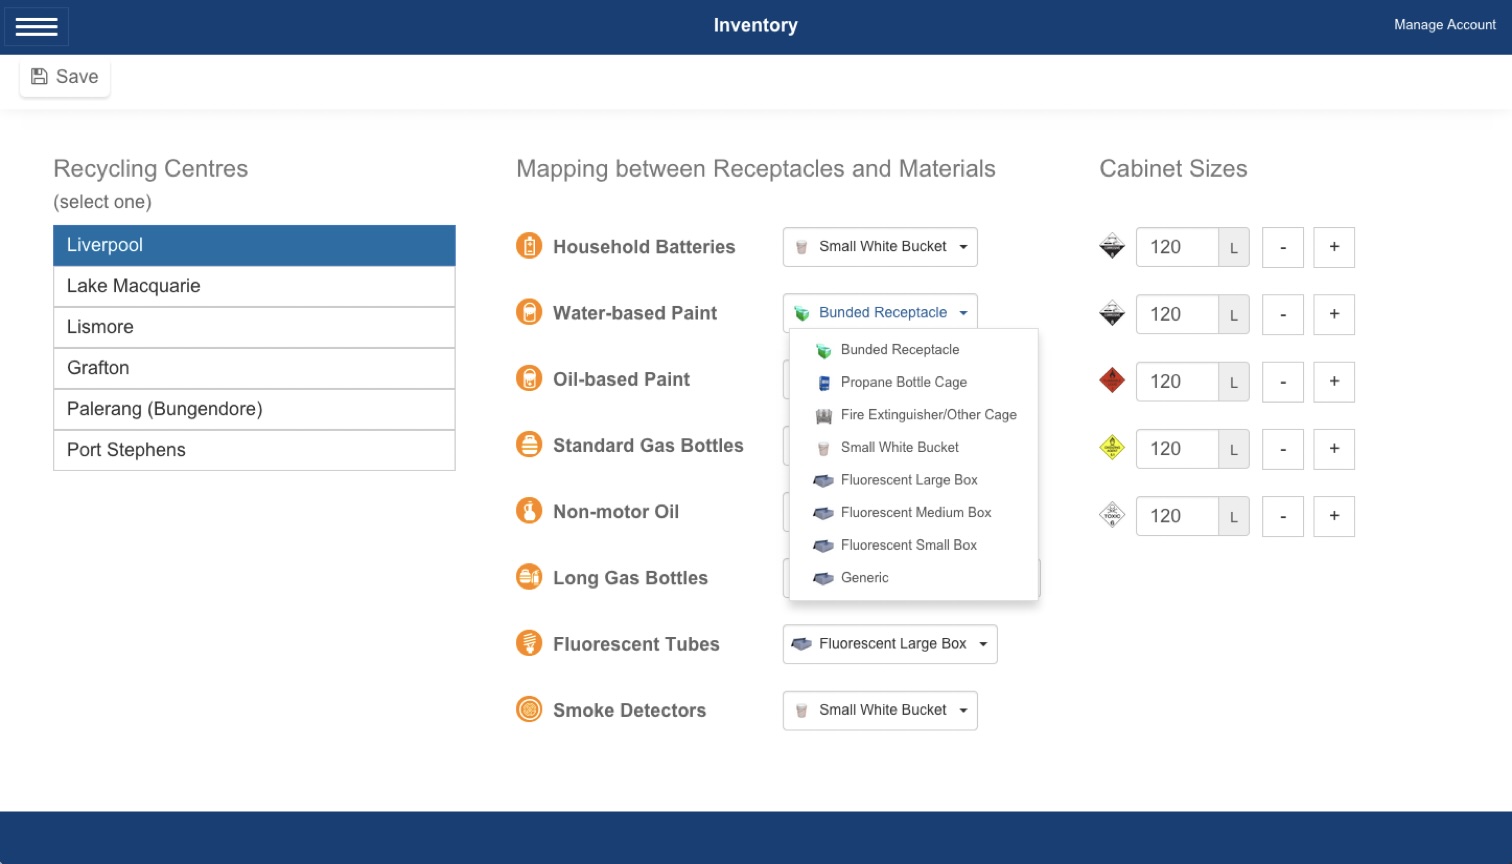This screenshot has height=864, width=1512.
Task: Click the Long Gas Bottles icon
Action: click(529, 577)
